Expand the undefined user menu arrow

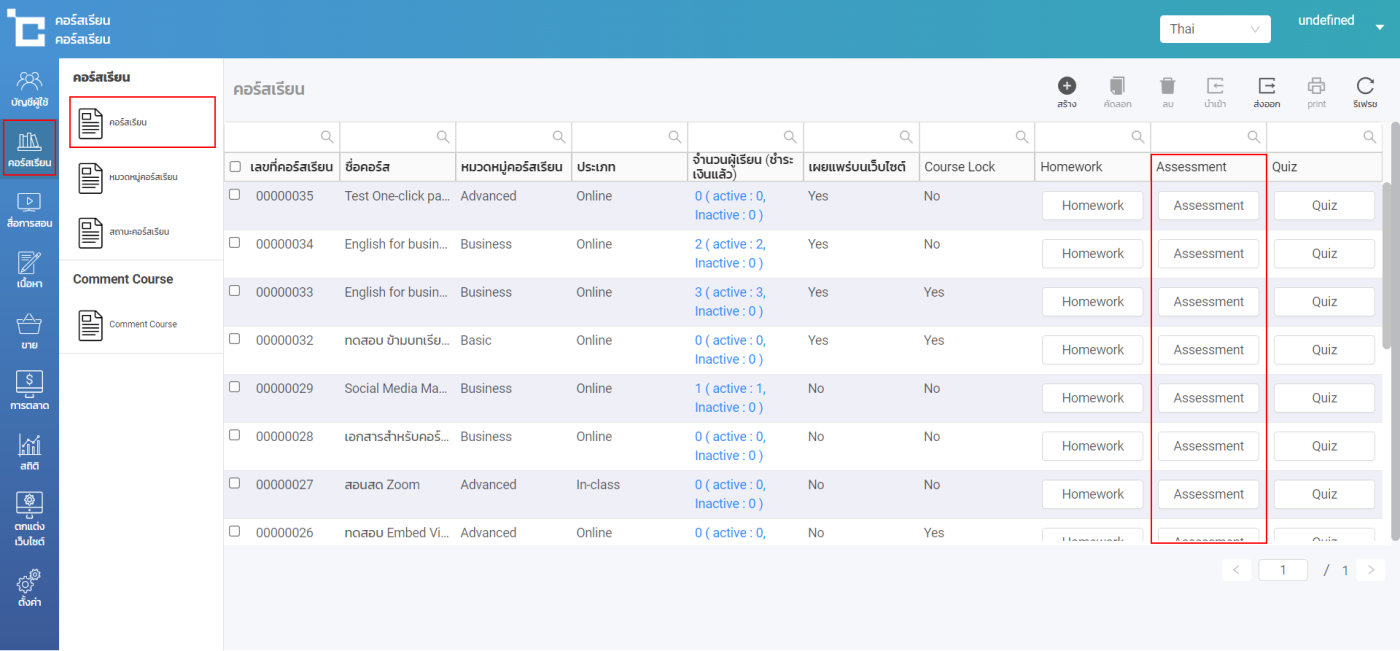(1380, 28)
